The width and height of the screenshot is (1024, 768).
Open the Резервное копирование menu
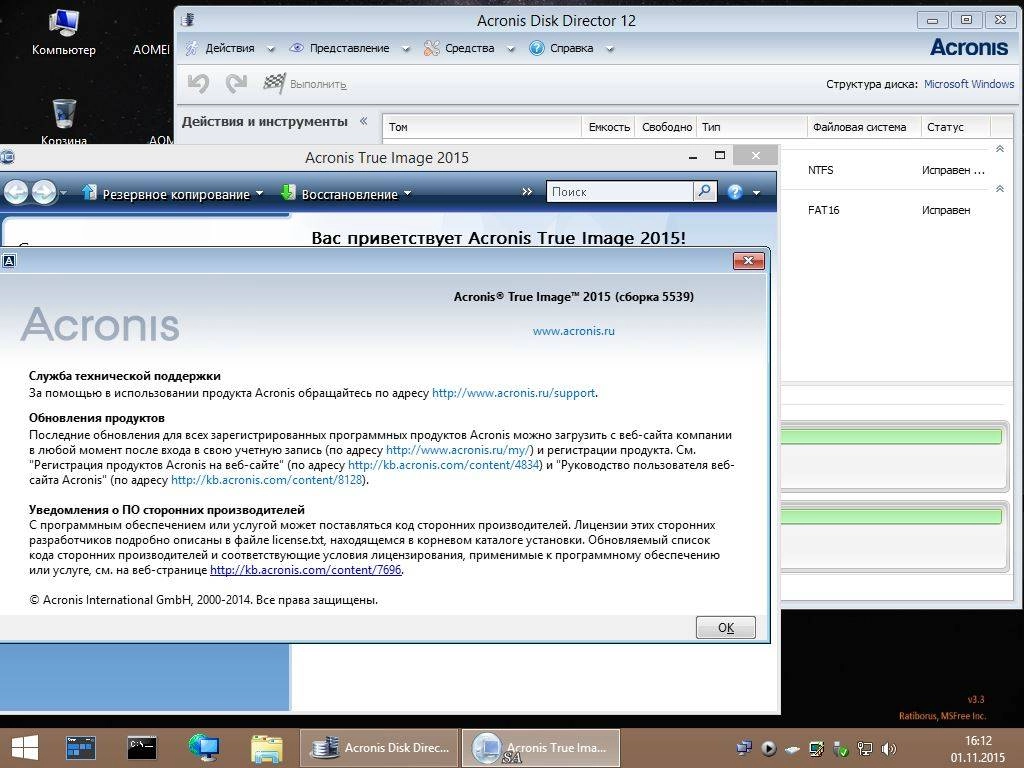coord(173,194)
